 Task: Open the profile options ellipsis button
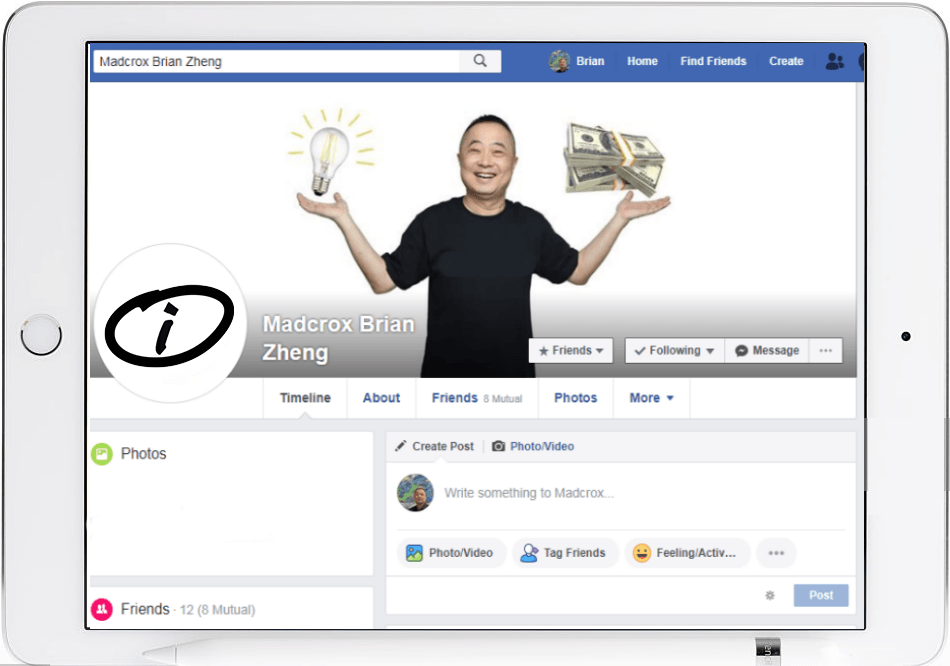tap(825, 350)
